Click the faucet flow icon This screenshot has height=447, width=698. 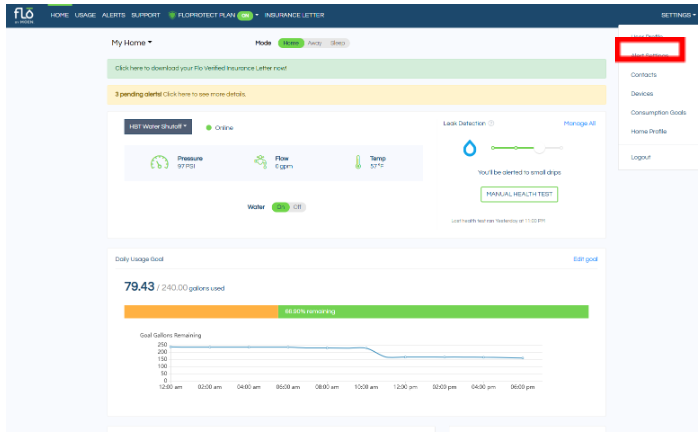pyautogui.click(x=260, y=162)
